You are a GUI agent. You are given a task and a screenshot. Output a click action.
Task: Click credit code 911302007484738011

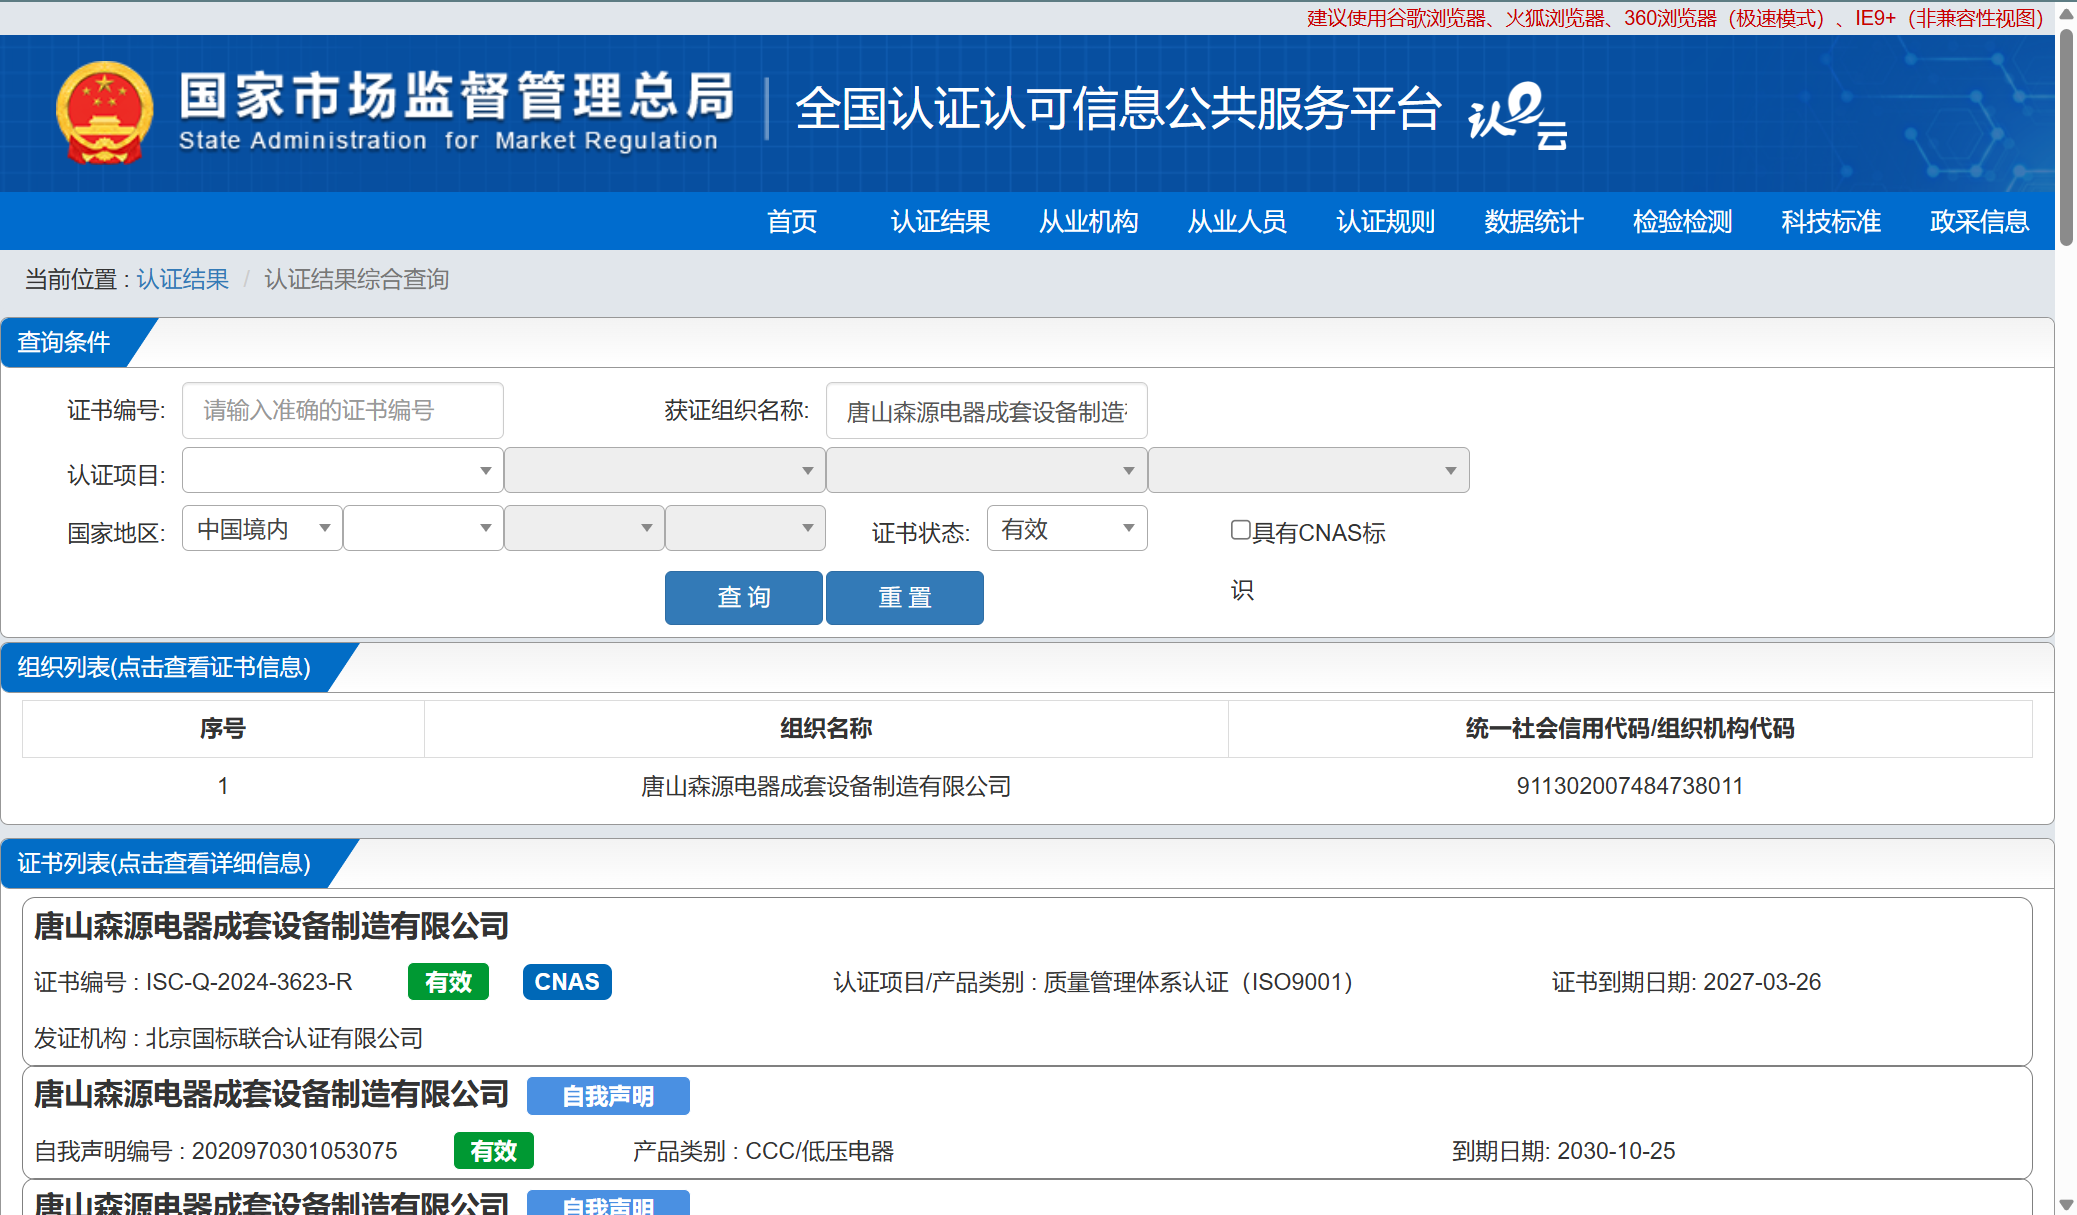(1630, 786)
